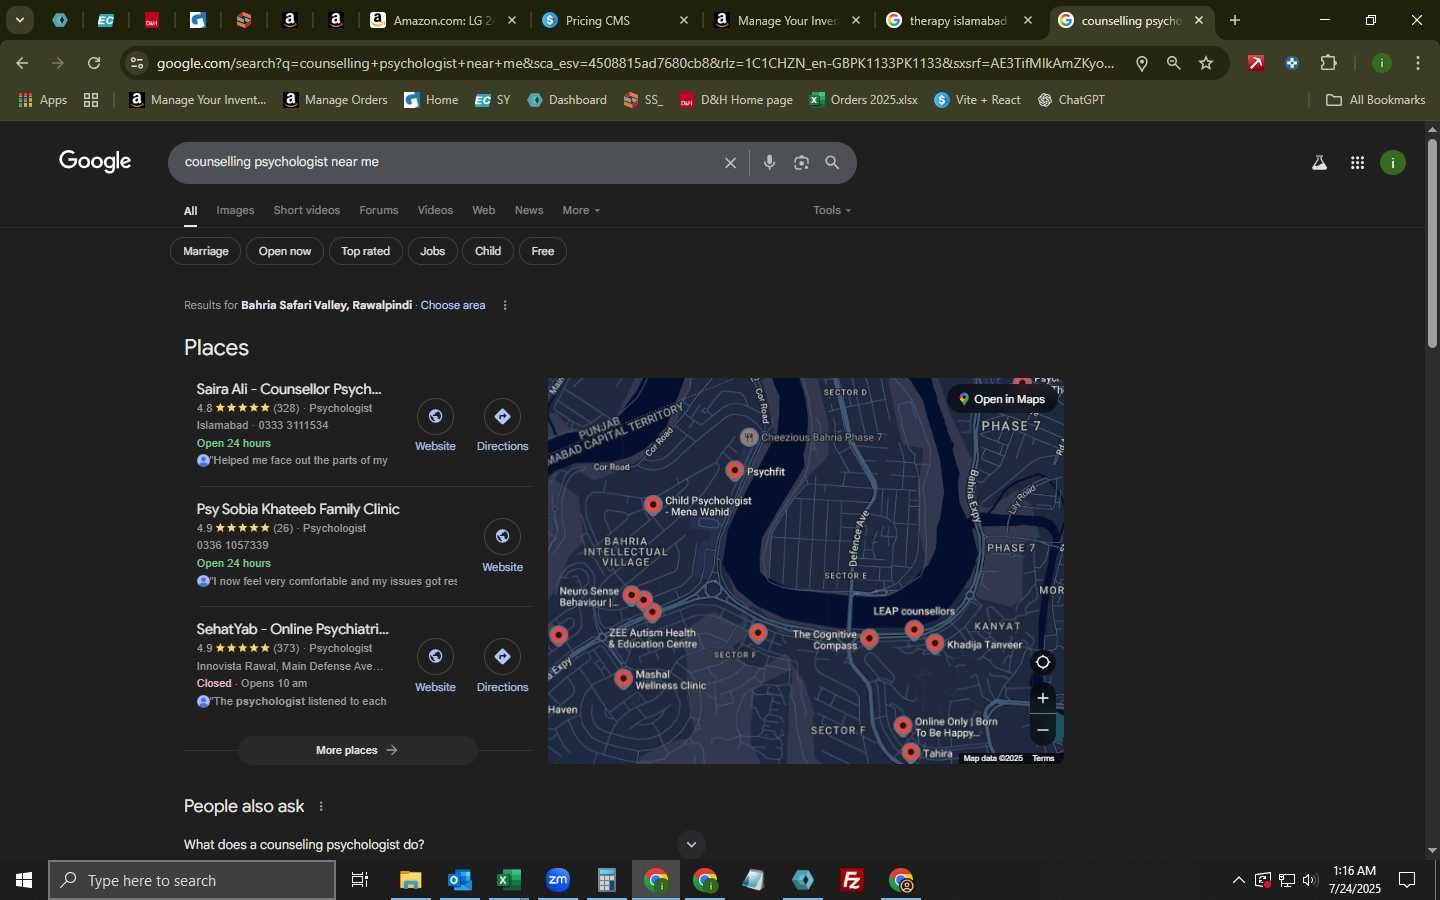Image resolution: width=1440 pixels, height=900 pixels.
Task: Open Psy Sobia Khateeb Family Clinic listing
Action: (x=298, y=509)
